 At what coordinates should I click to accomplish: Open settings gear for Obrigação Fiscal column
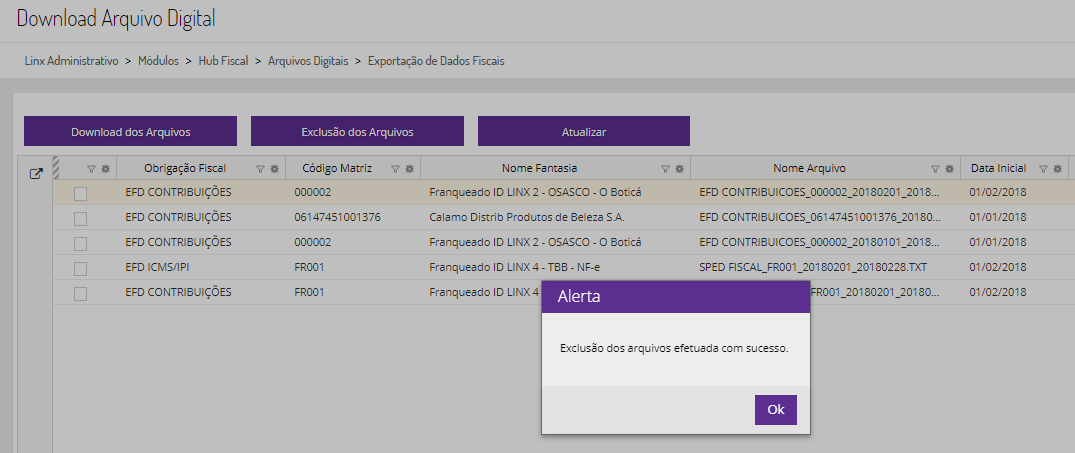[x=274, y=169]
